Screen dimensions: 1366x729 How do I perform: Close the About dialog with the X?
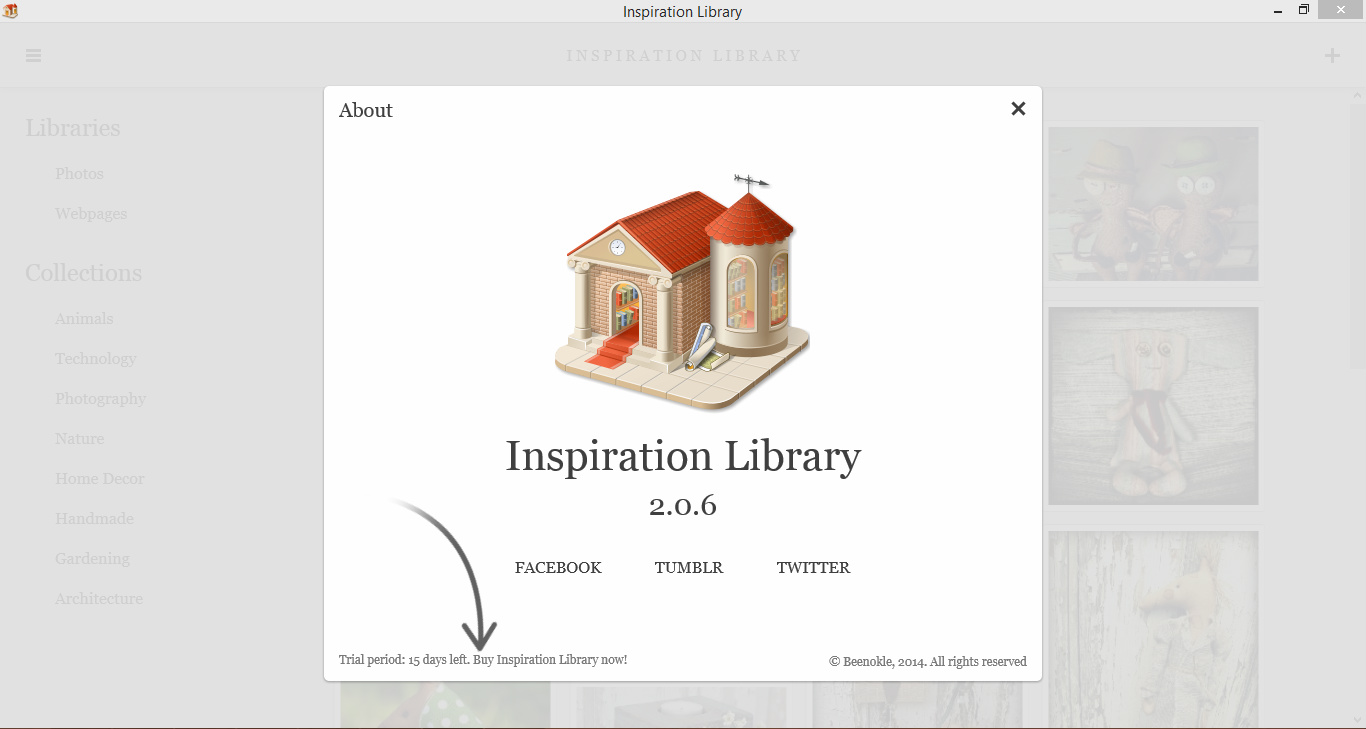(x=1018, y=109)
